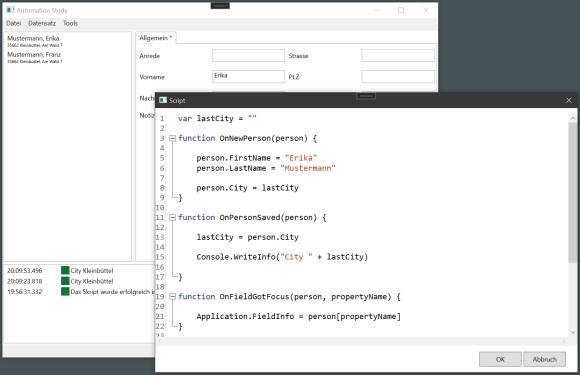Viewport: 580px width, 375px height.
Task: Close the Automation Study window
Action: pos(426,10)
